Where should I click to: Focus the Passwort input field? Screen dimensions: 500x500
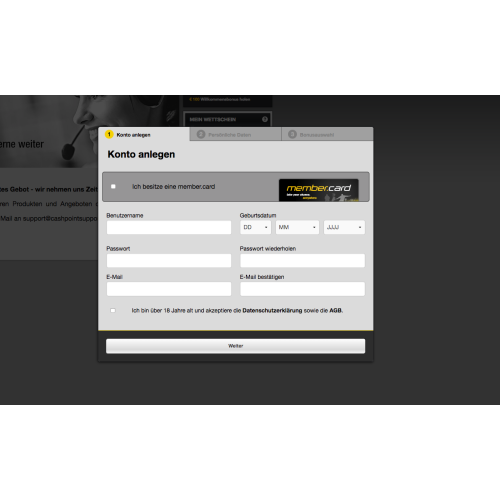click(169, 261)
